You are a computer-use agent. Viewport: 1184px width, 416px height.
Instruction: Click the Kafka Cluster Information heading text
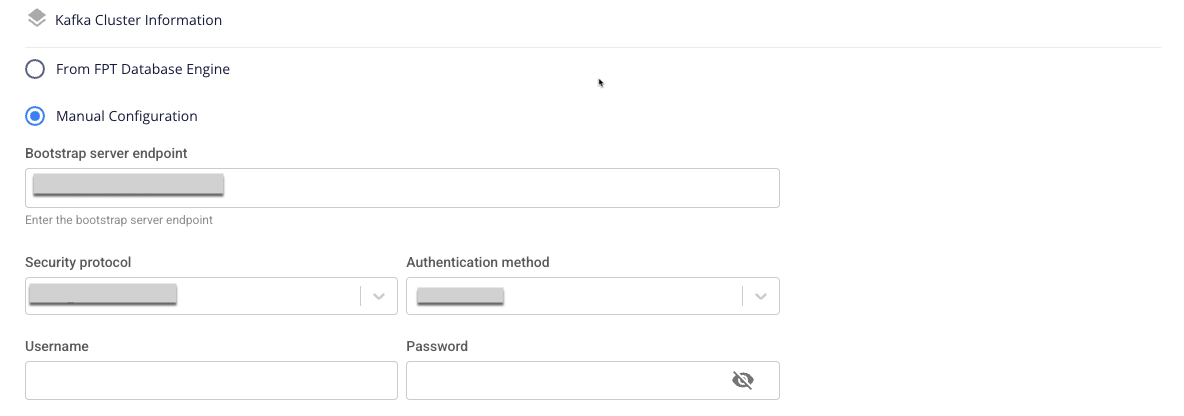(139, 20)
